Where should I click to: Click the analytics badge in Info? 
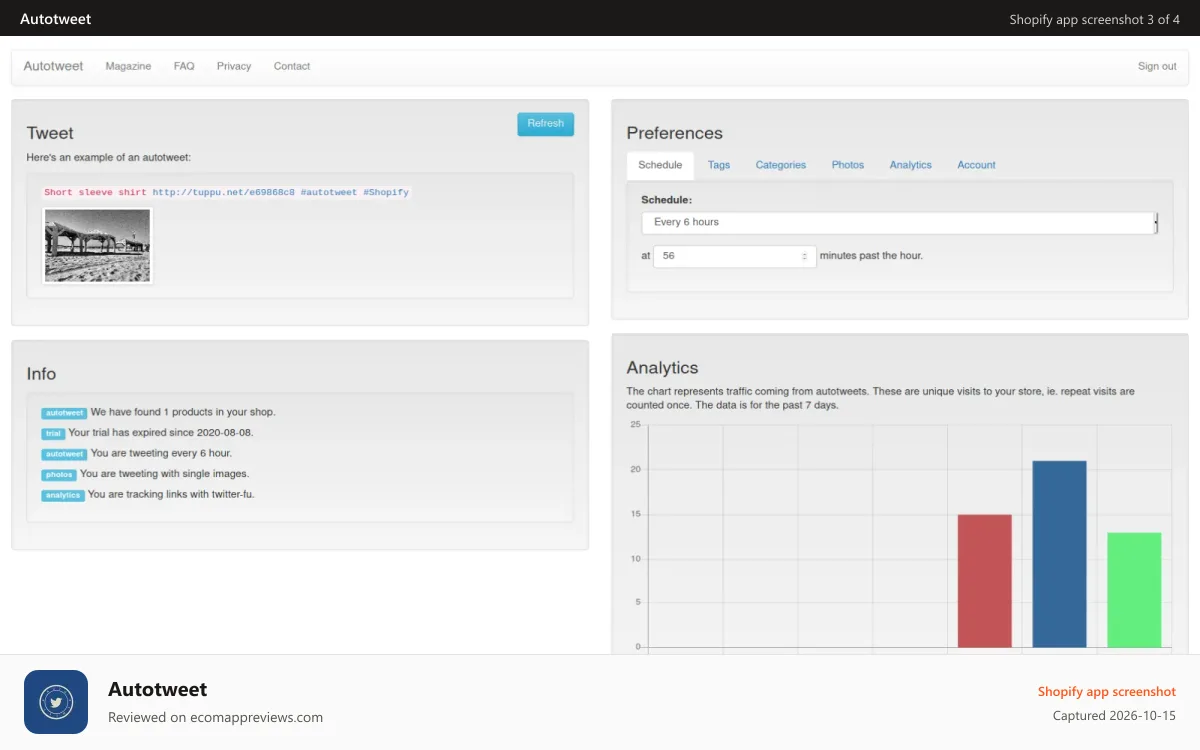(62, 495)
